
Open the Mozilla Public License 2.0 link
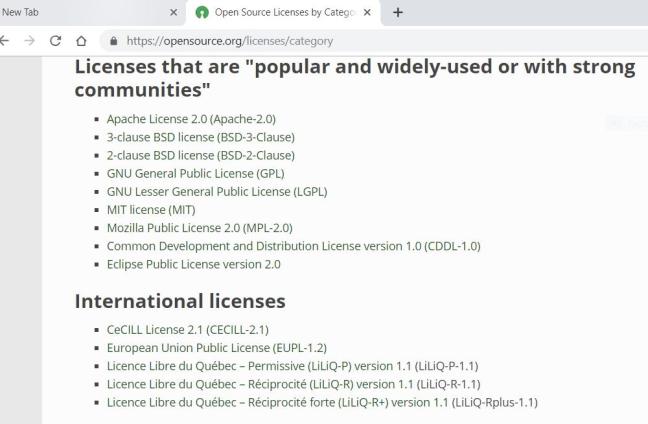point(200,228)
